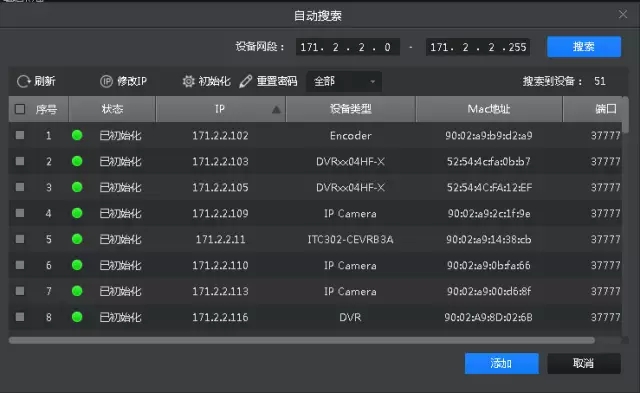Click the 序号 column header
Screen dimensions: 640x393
point(46,109)
